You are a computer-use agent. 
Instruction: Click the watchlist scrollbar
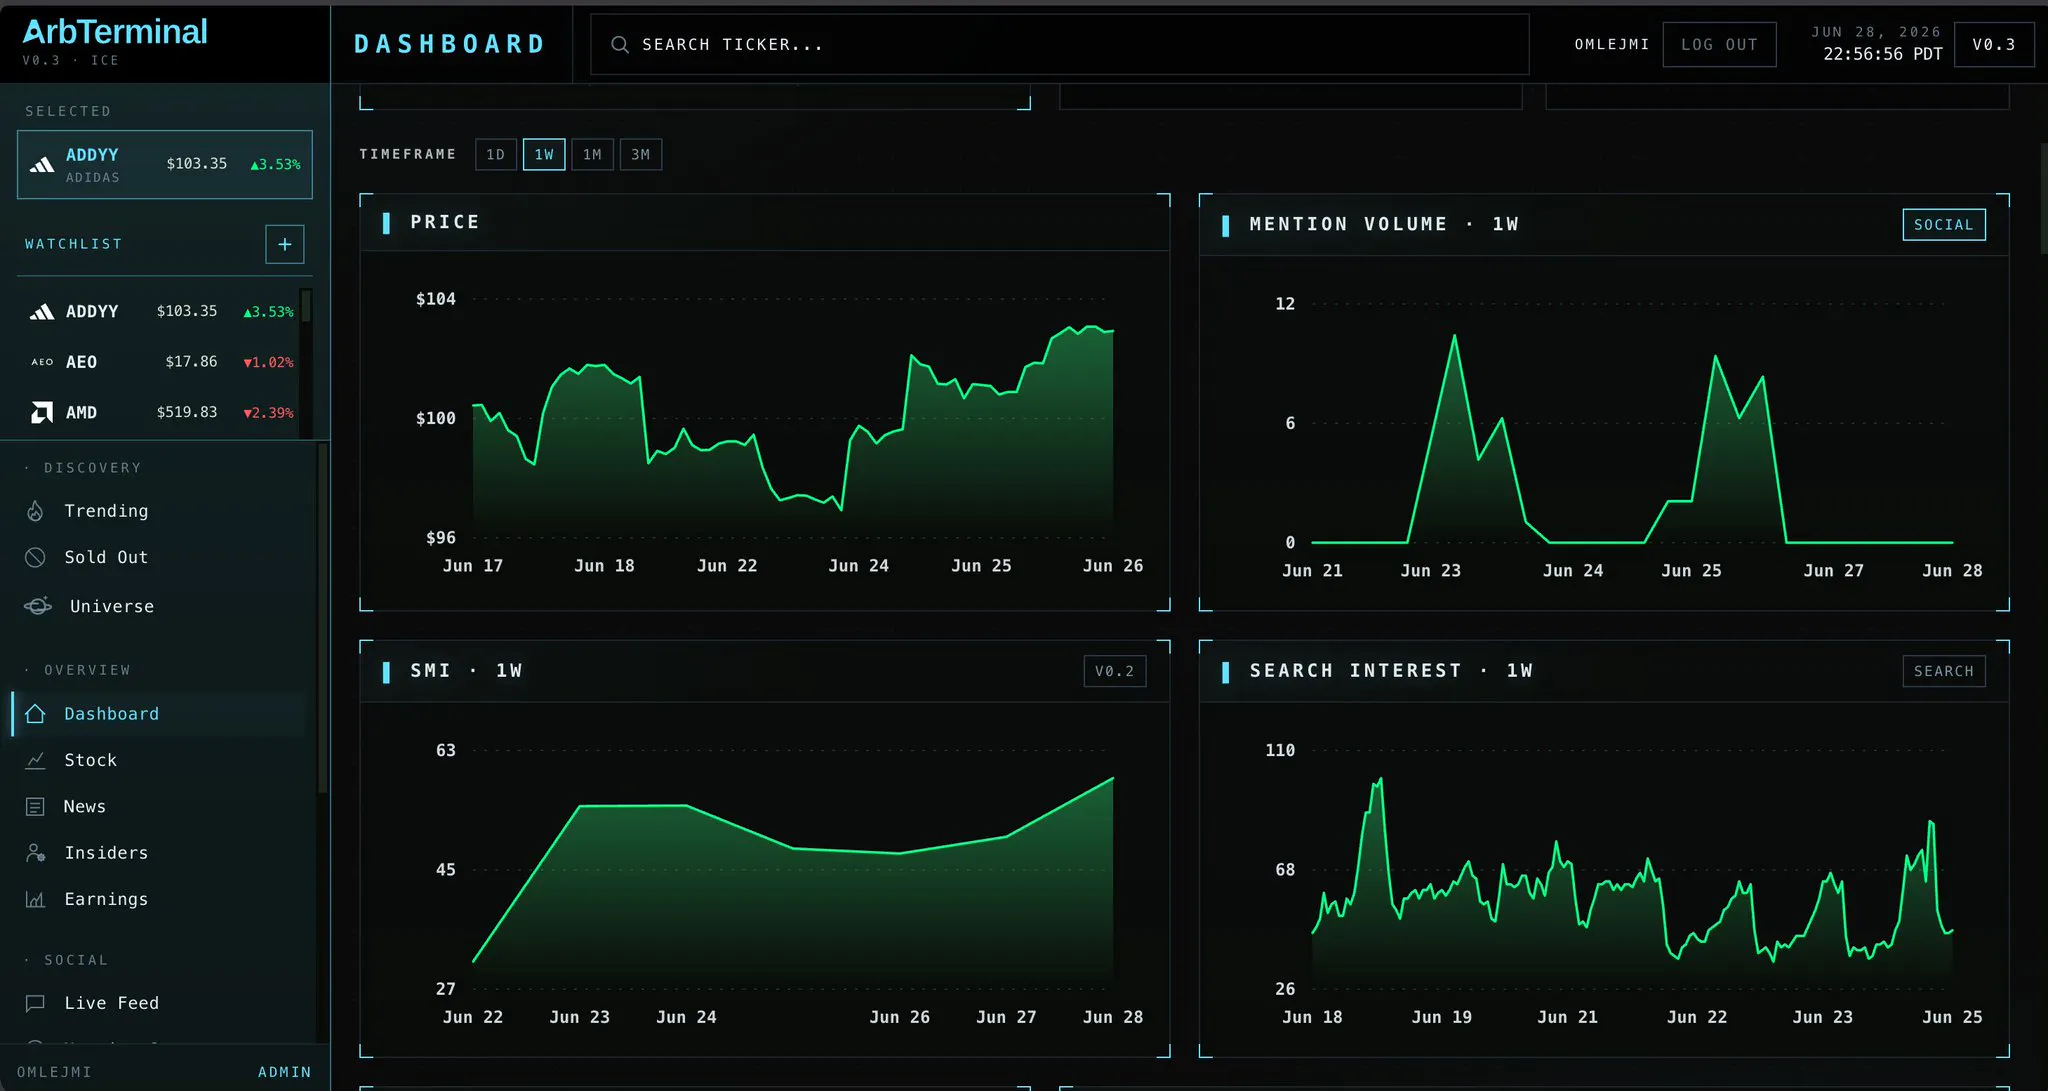[x=306, y=306]
